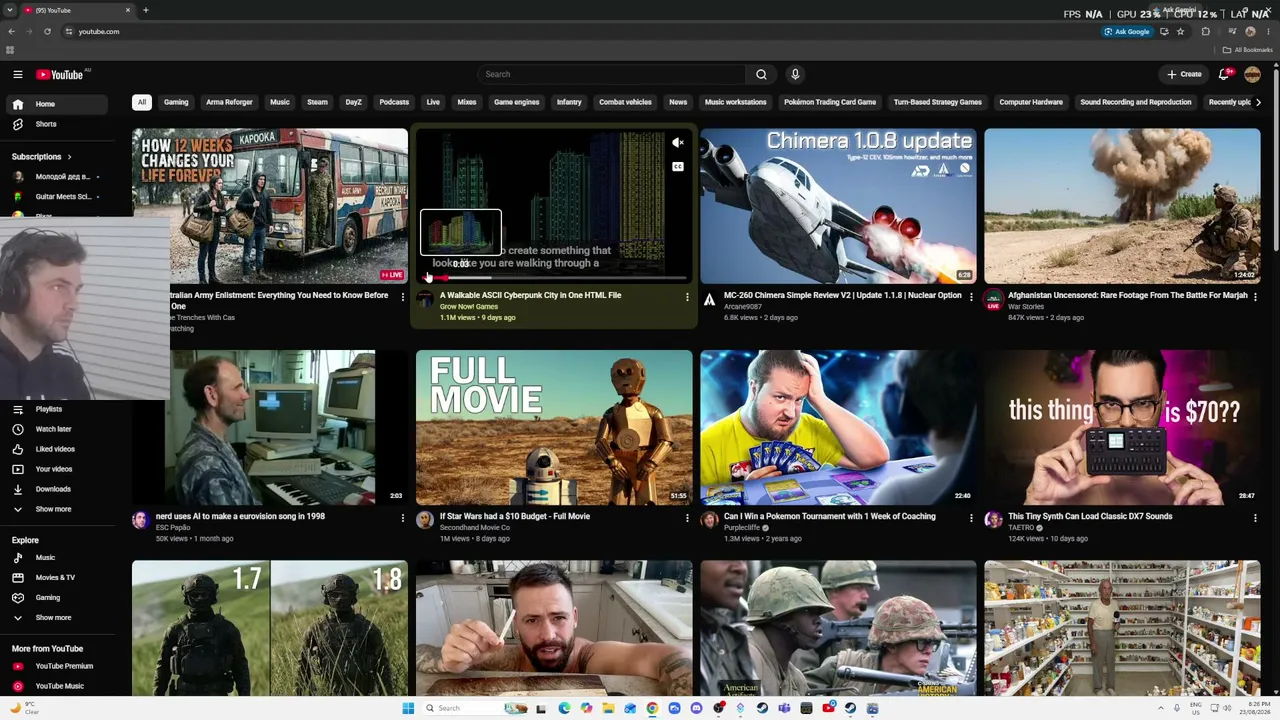1280x720 pixels.
Task: Click Ask Google in the address bar
Action: pos(1127,32)
